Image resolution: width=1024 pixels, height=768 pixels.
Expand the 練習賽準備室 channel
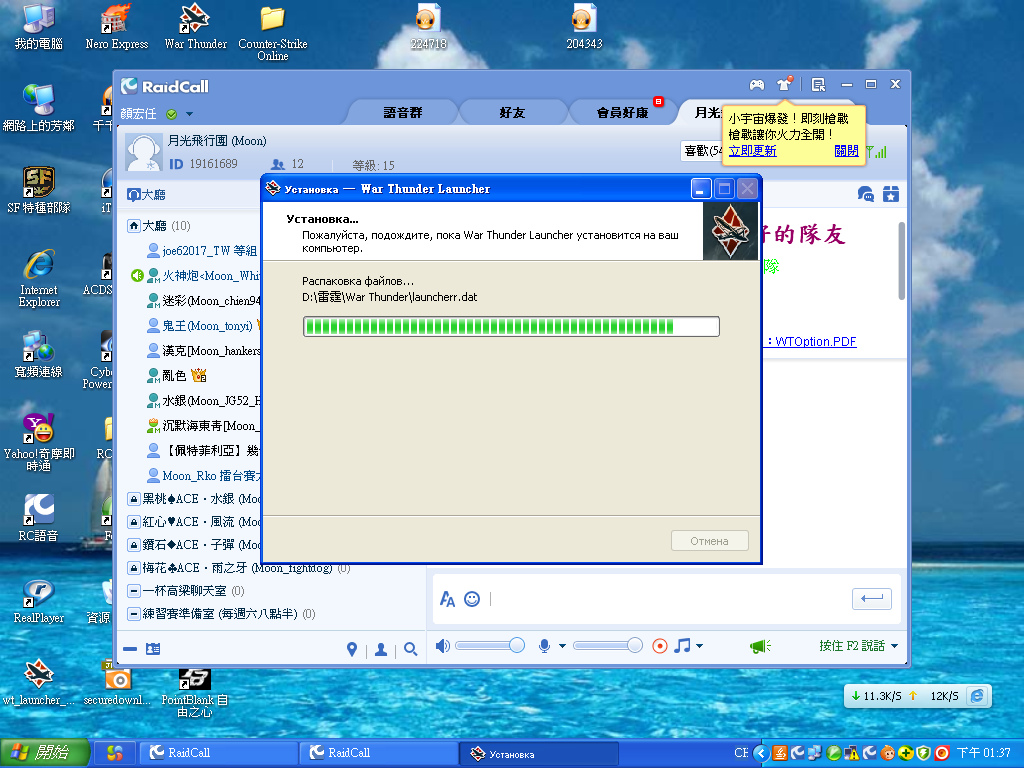[x=133, y=614]
